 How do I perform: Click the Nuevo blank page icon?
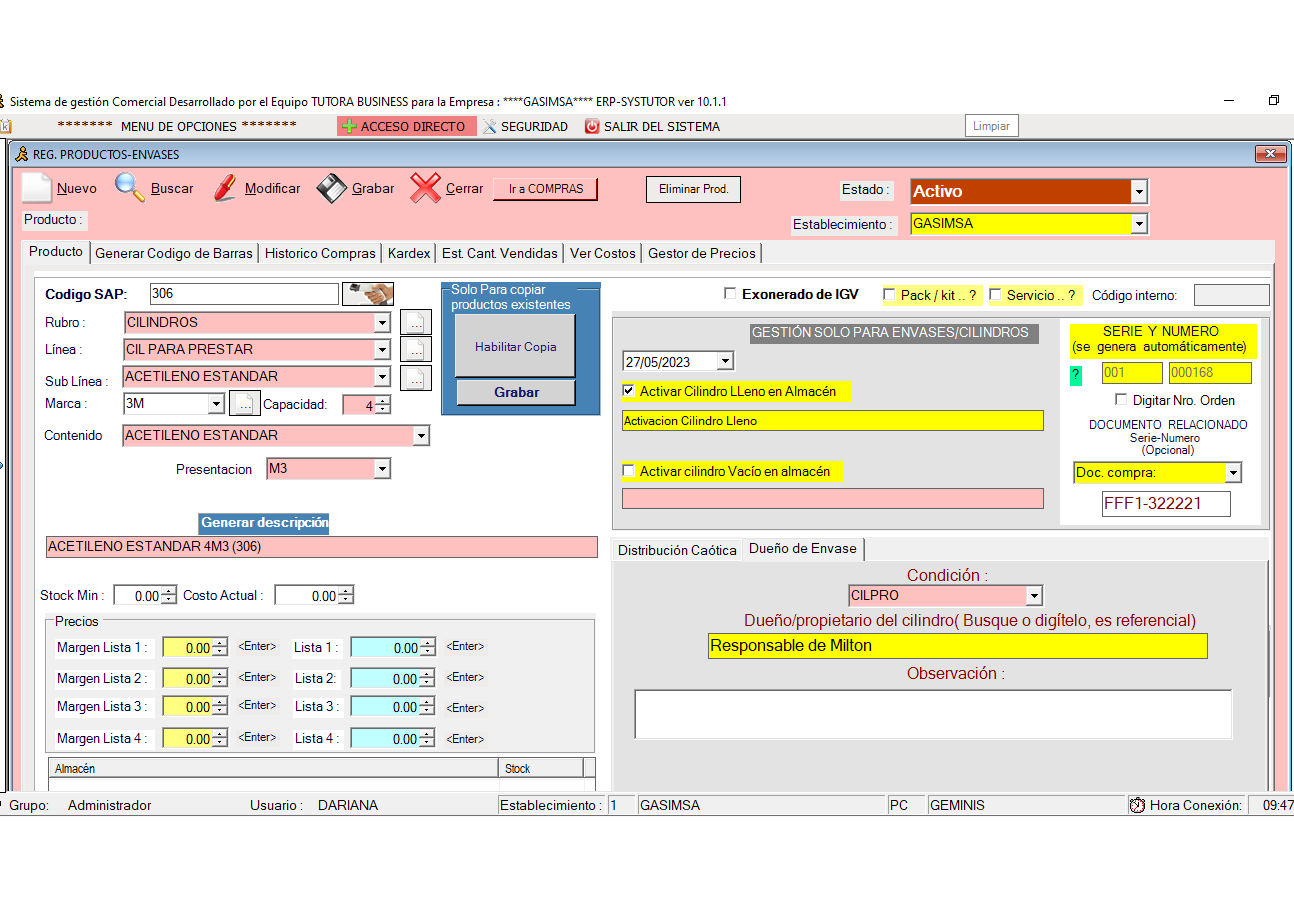pyautogui.click(x=37, y=188)
